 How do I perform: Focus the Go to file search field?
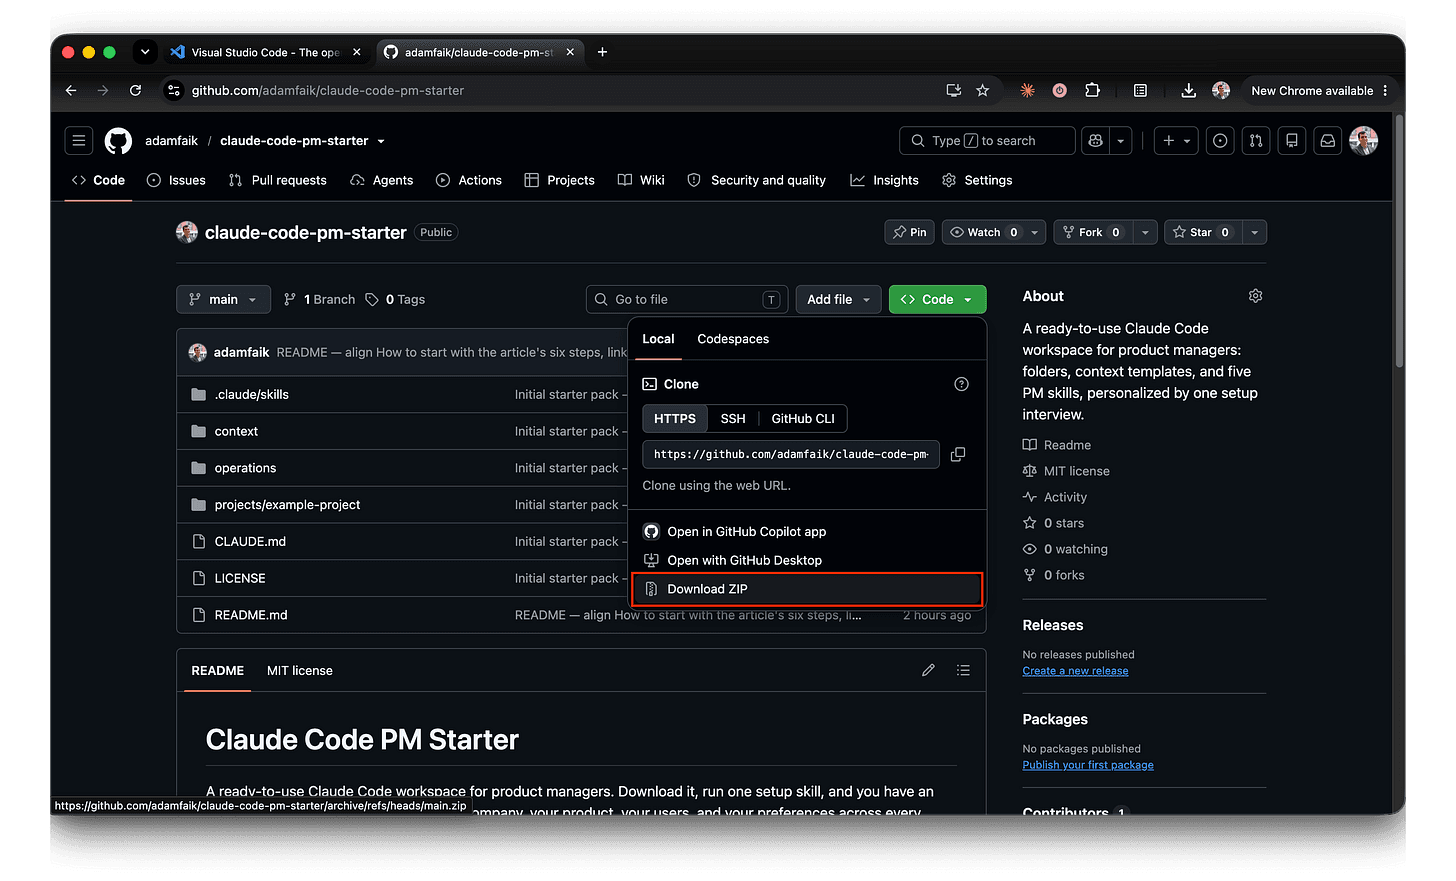pyautogui.click(x=687, y=299)
